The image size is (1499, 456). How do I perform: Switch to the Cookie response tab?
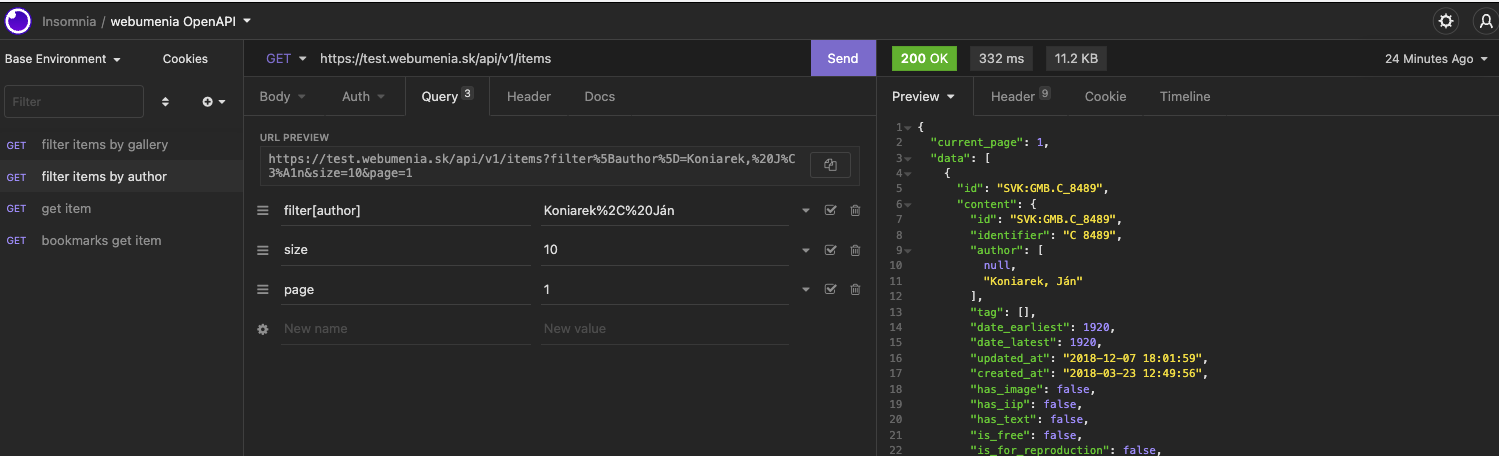tap(1105, 97)
